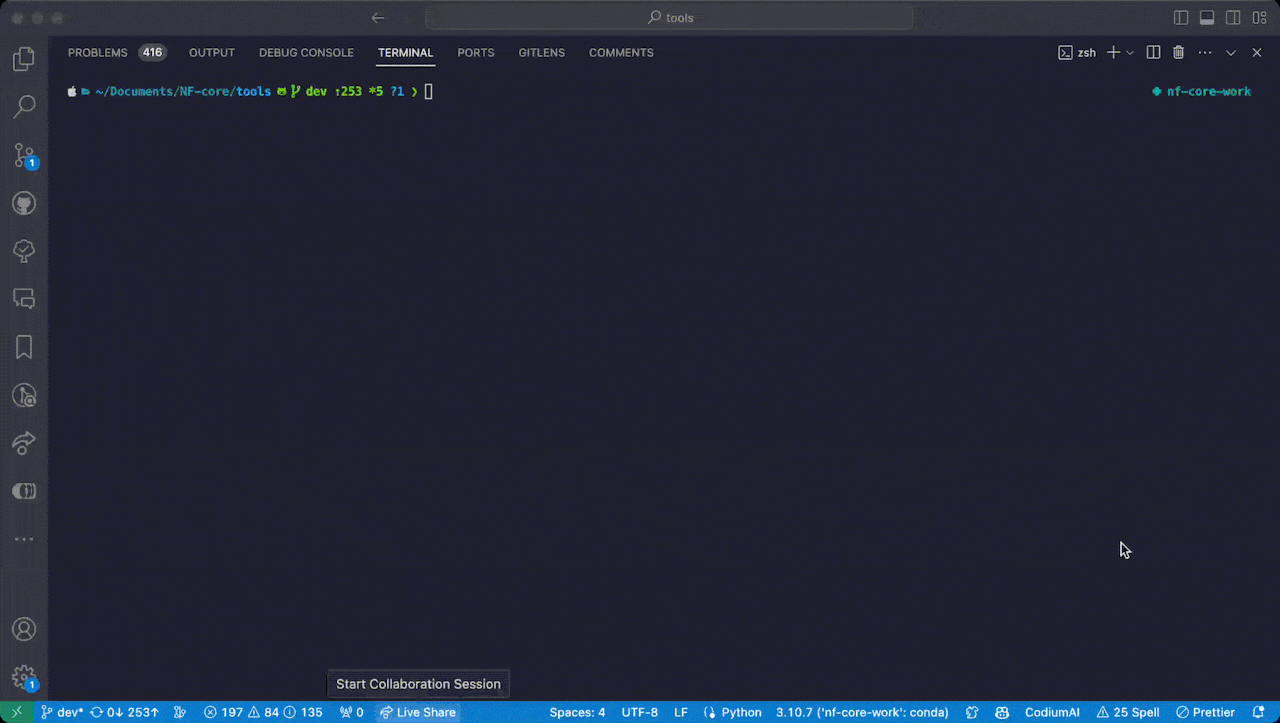Kill the terminal with the trash icon
Viewport: 1280px width, 723px height.
pos(1178,52)
